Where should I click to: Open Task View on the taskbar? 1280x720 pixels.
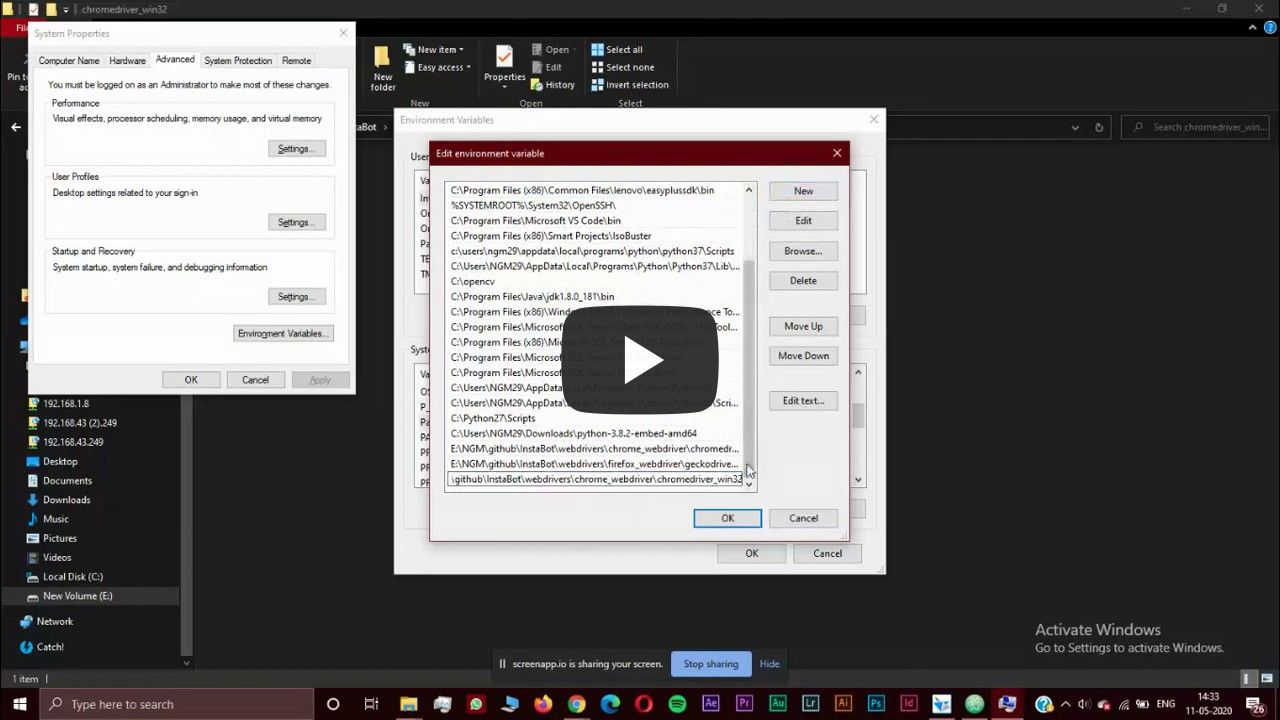[371, 704]
